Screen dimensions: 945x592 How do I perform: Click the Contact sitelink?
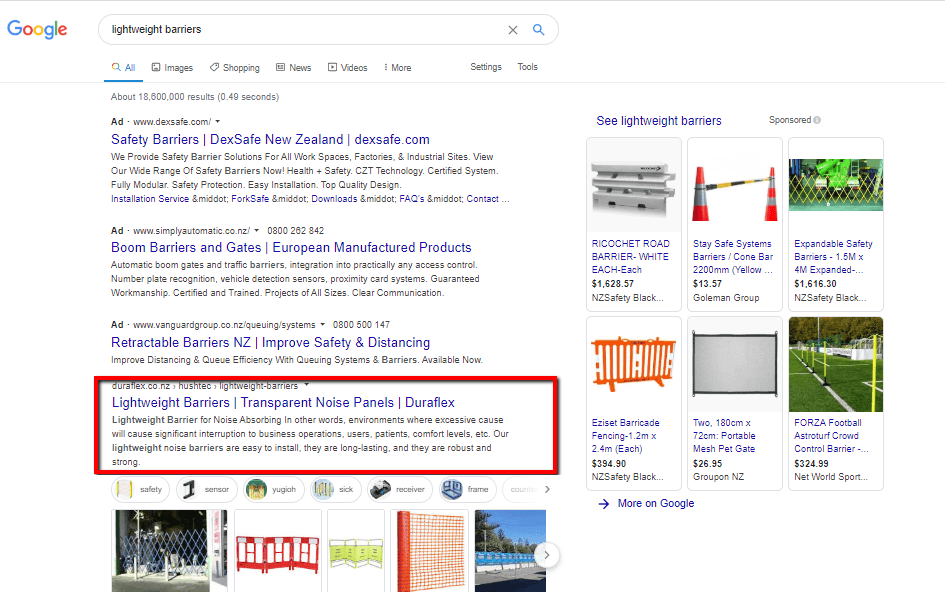483,199
